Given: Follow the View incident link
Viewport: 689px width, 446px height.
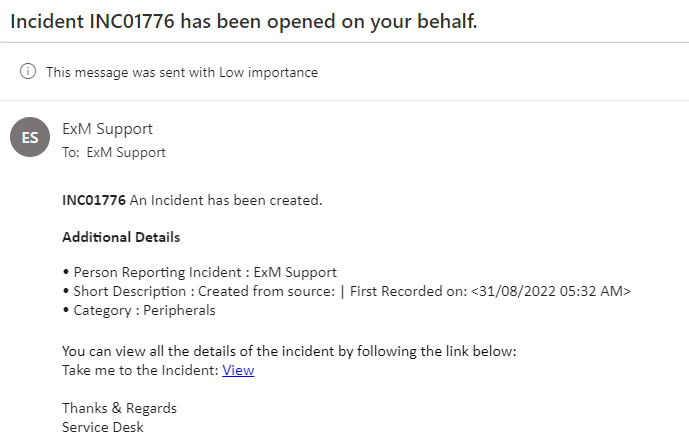Looking at the screenshot, I should pyautogui.click(x=238, y=370).
